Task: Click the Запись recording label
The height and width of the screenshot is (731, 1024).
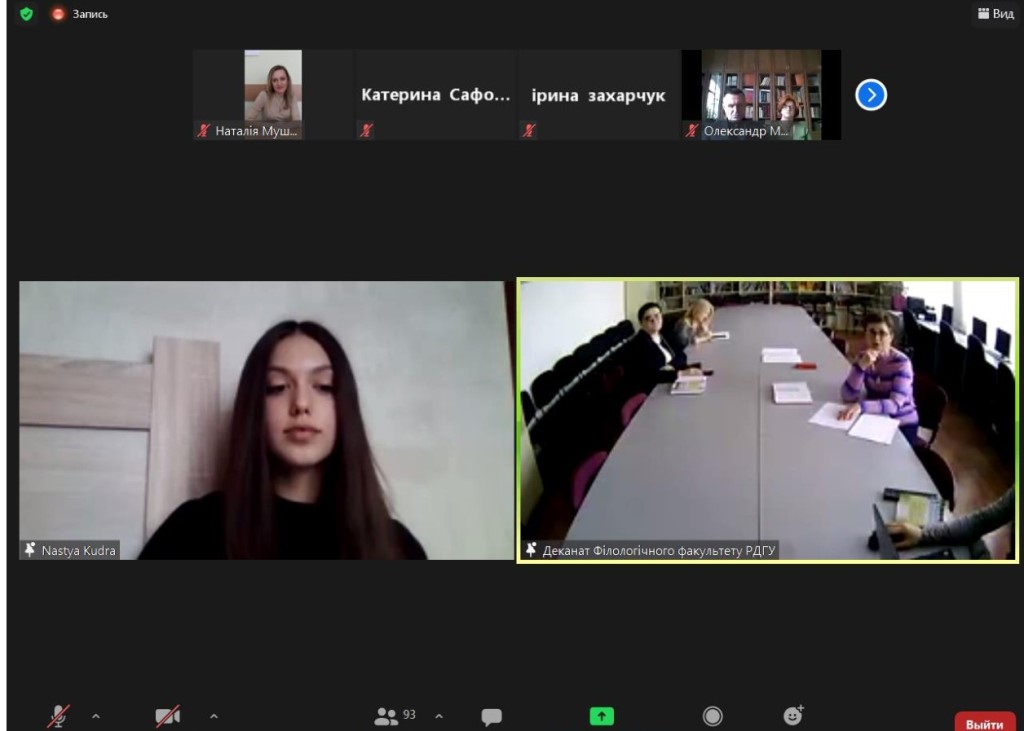Action: tap(90, 14)
